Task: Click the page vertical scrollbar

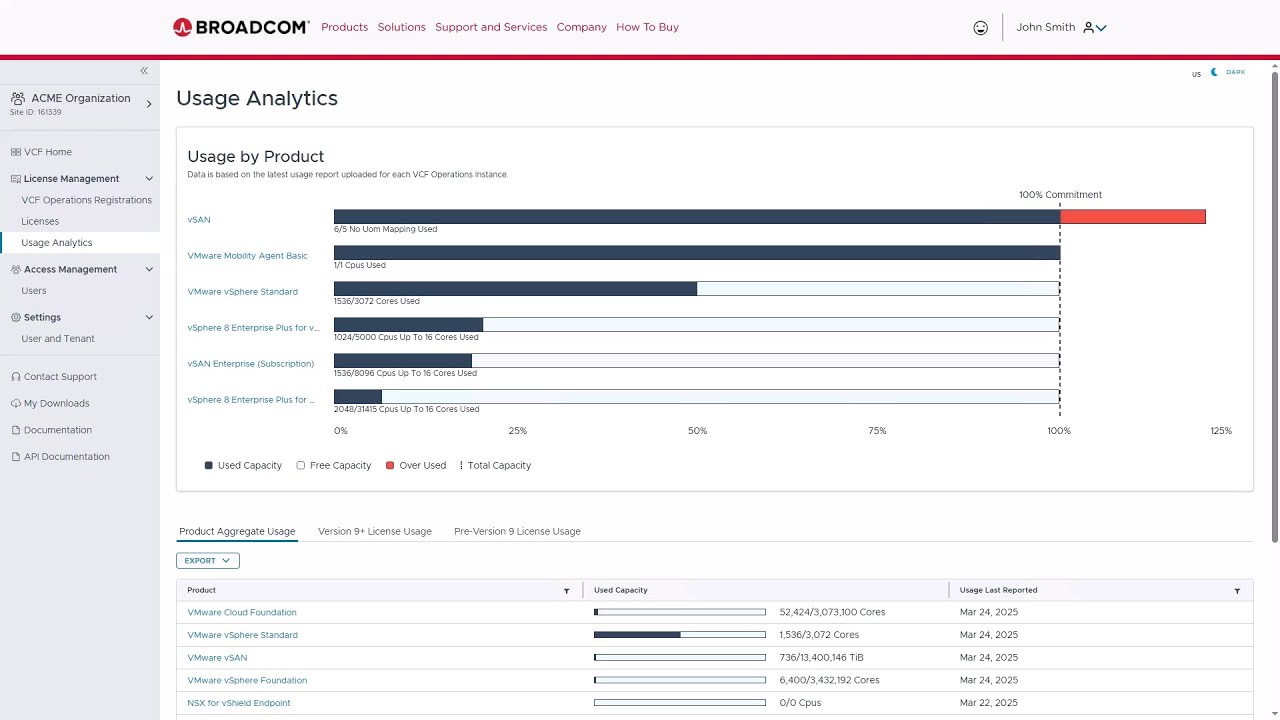Action: [1274, 300]
